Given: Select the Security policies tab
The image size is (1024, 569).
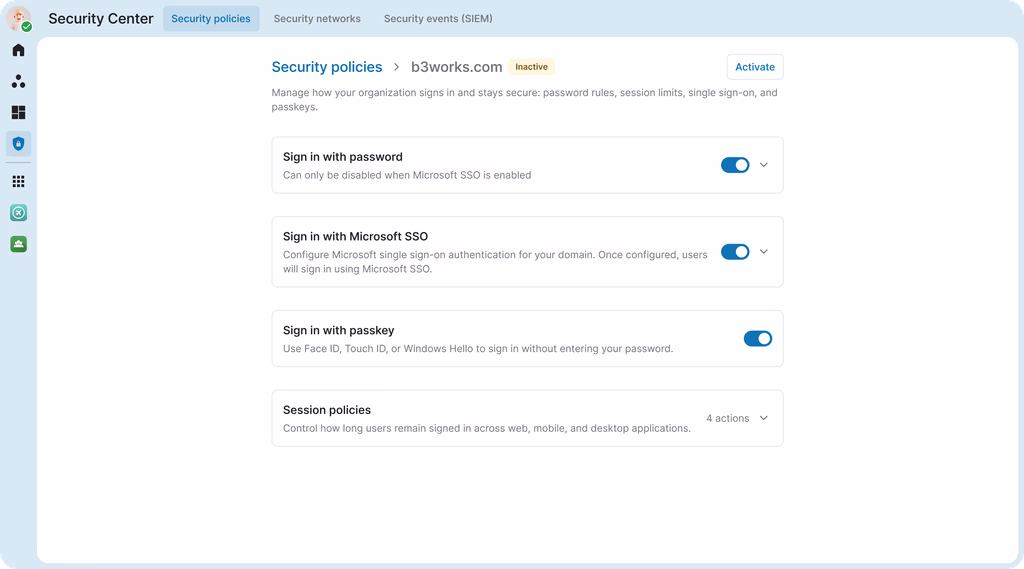Looking at the screenshot, I should point(211,18).
